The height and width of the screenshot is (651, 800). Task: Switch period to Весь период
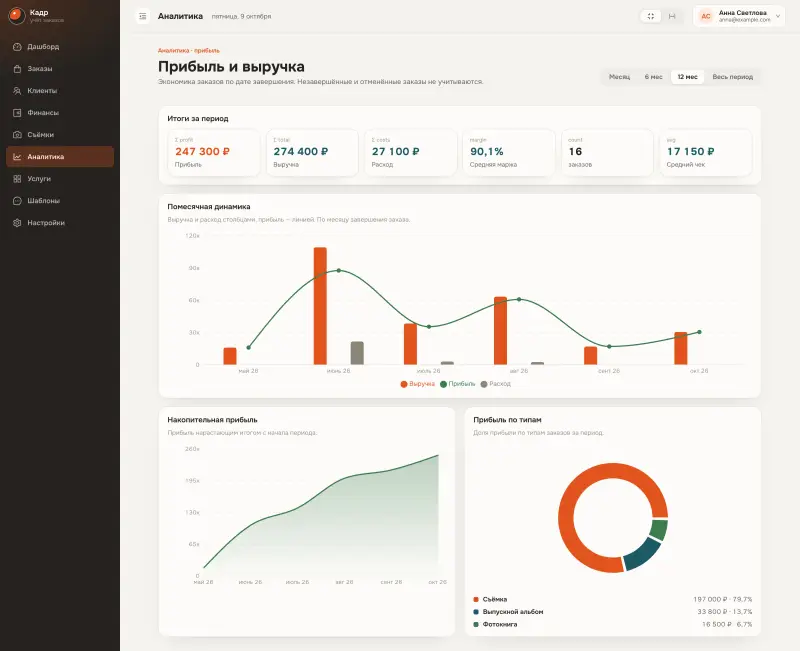732,77
